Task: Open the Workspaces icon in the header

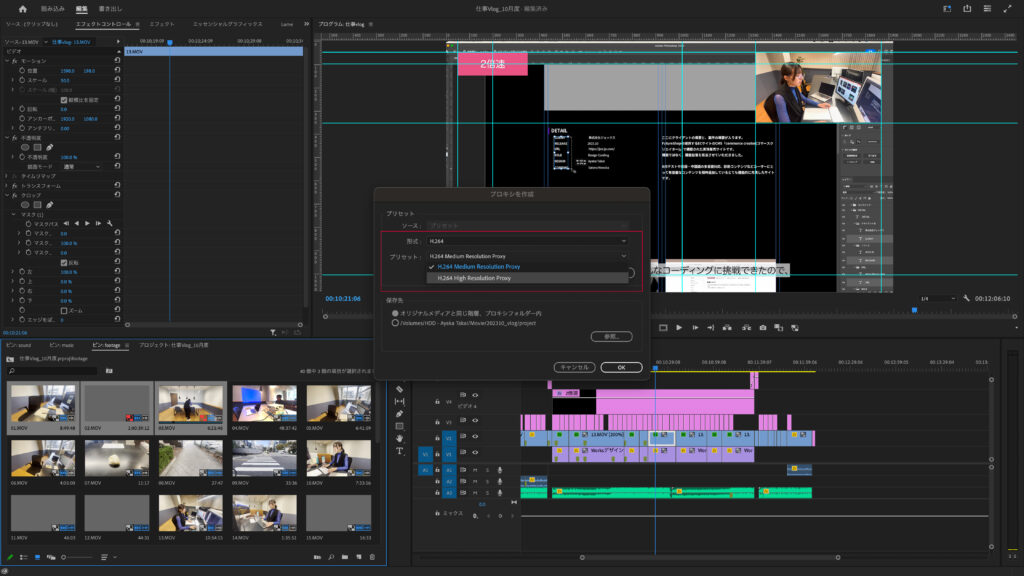Action: pyautogui.click(x=947, y=8)
